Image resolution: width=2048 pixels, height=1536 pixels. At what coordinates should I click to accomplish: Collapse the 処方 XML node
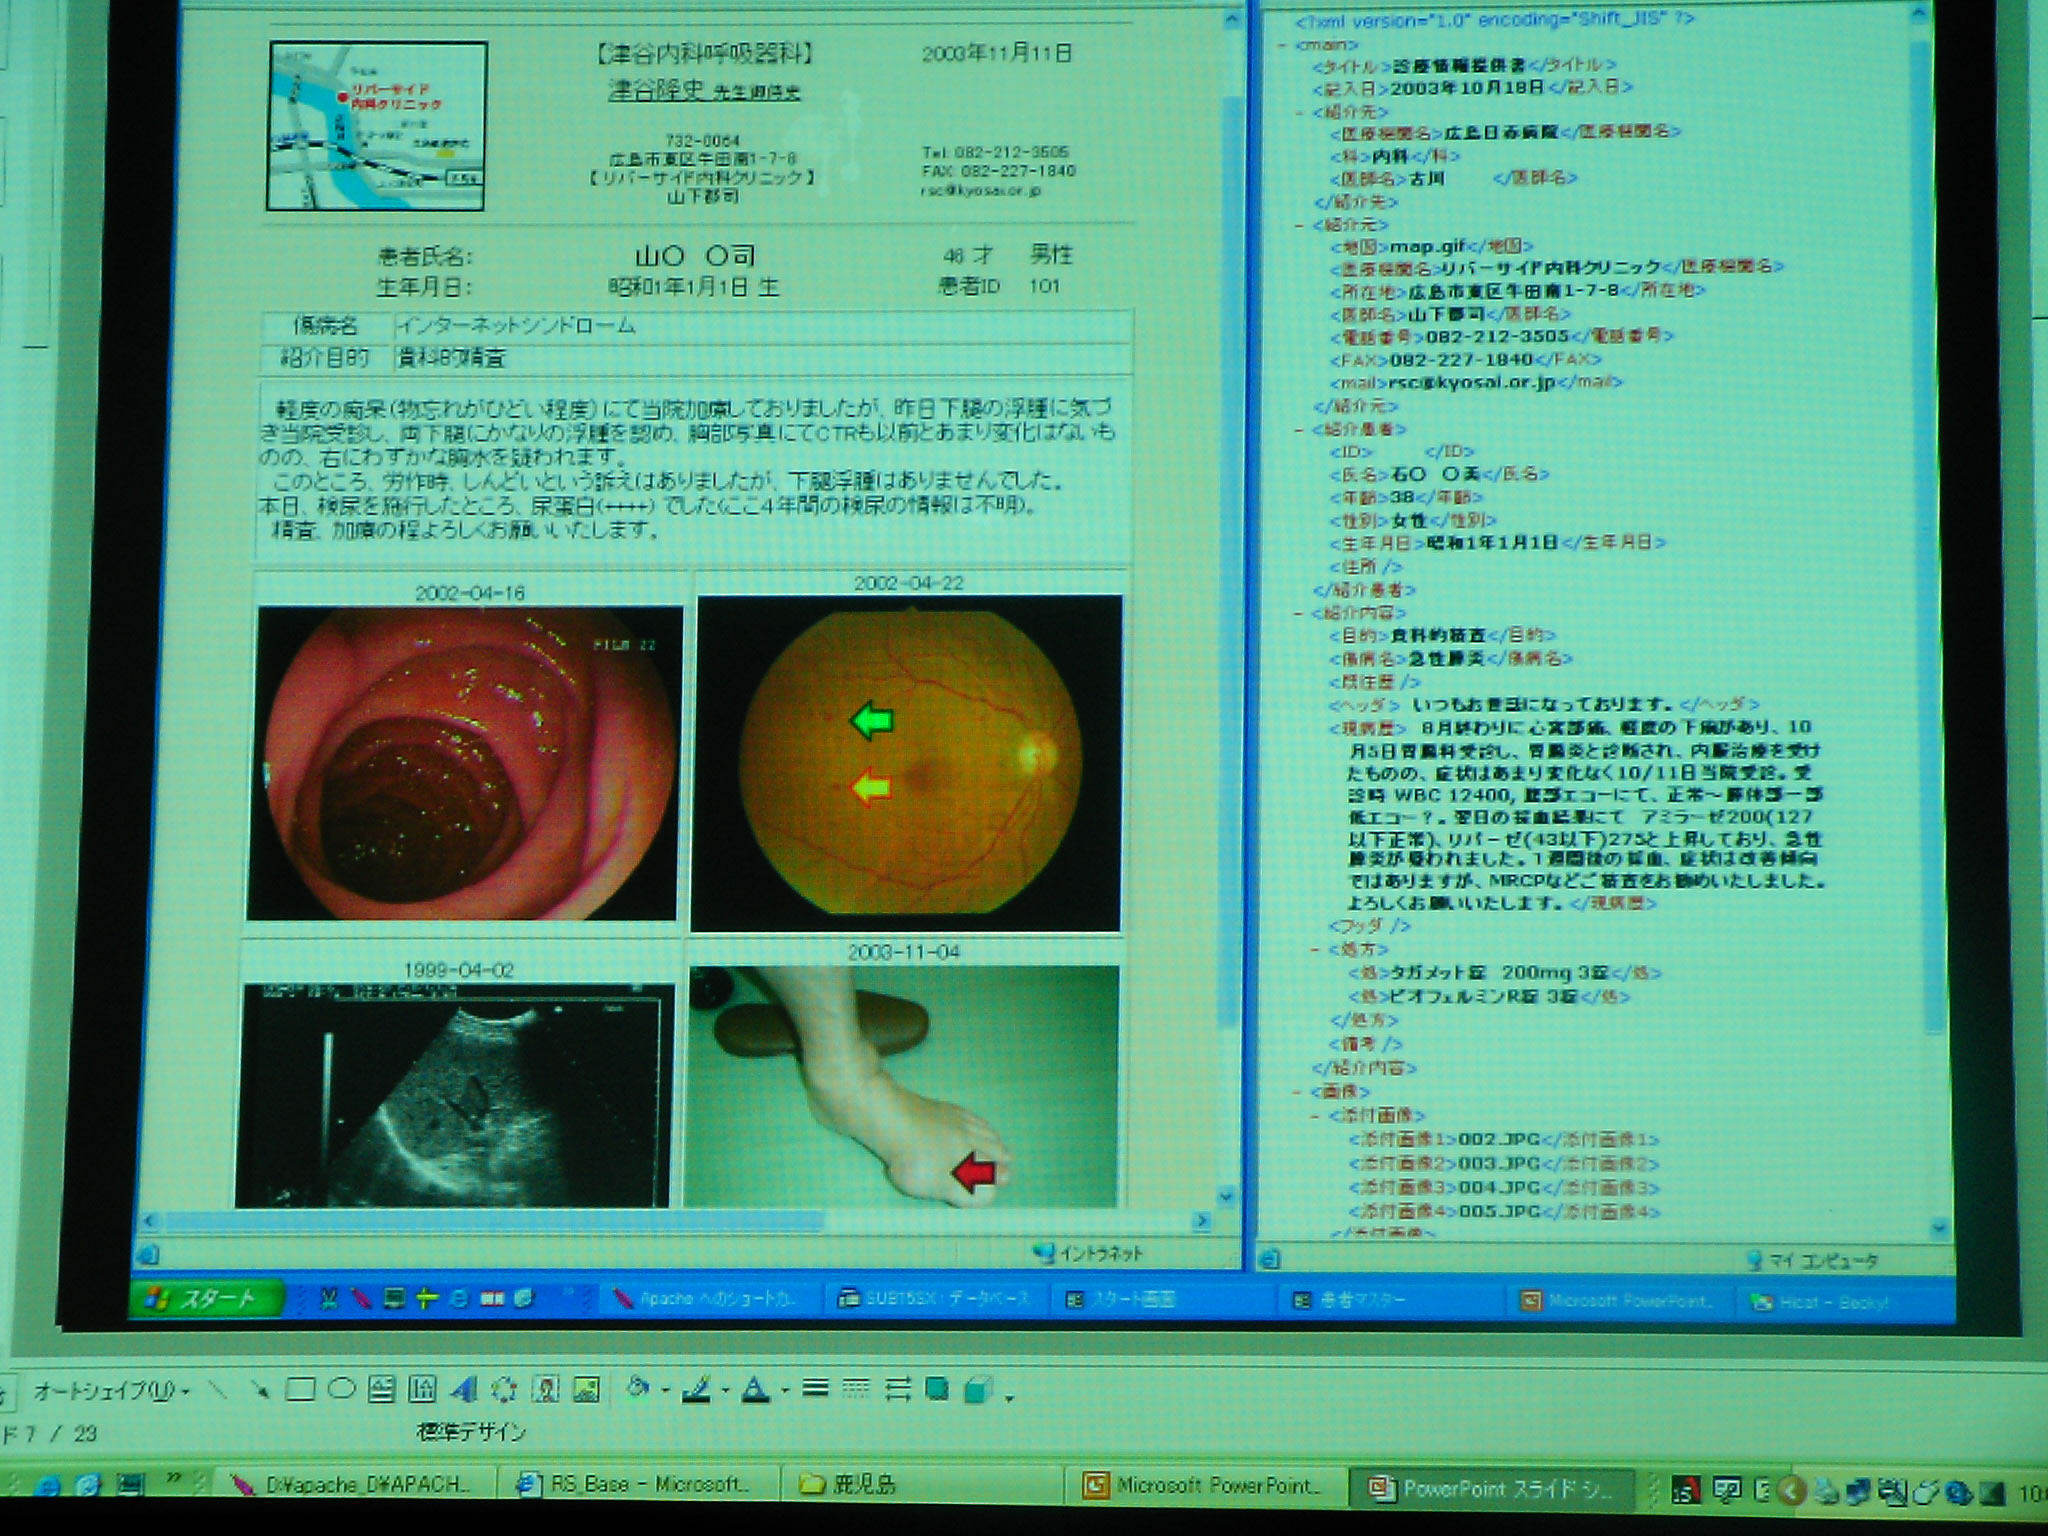1317,949
